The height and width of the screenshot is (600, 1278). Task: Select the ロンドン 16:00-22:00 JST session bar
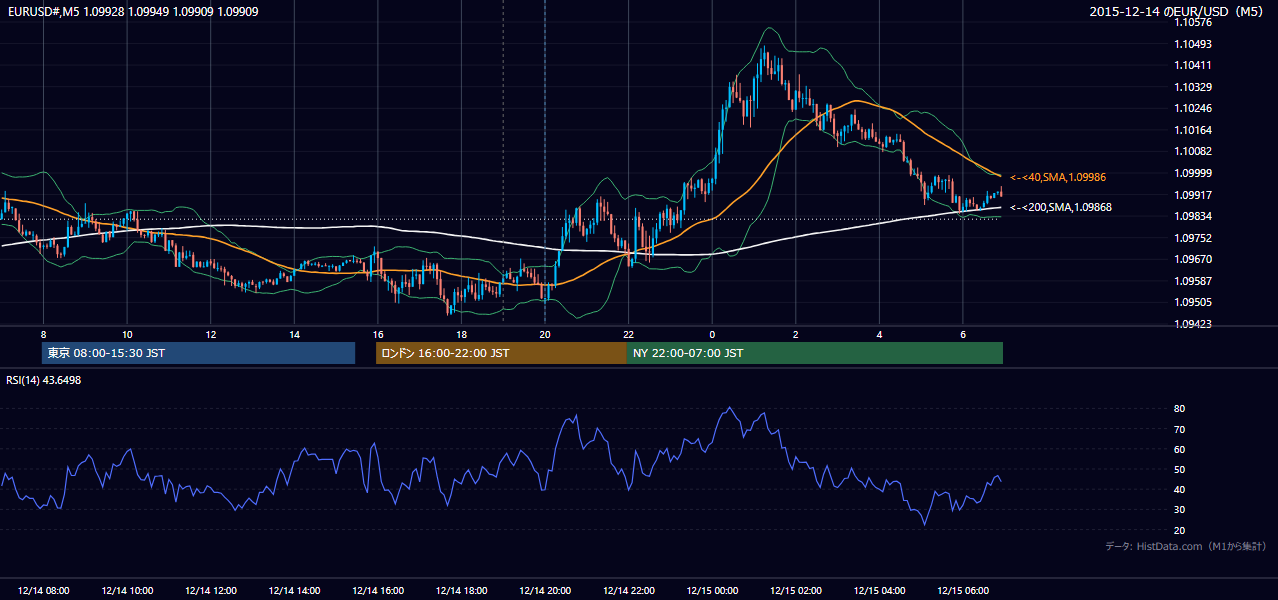[x=501, y=353]
